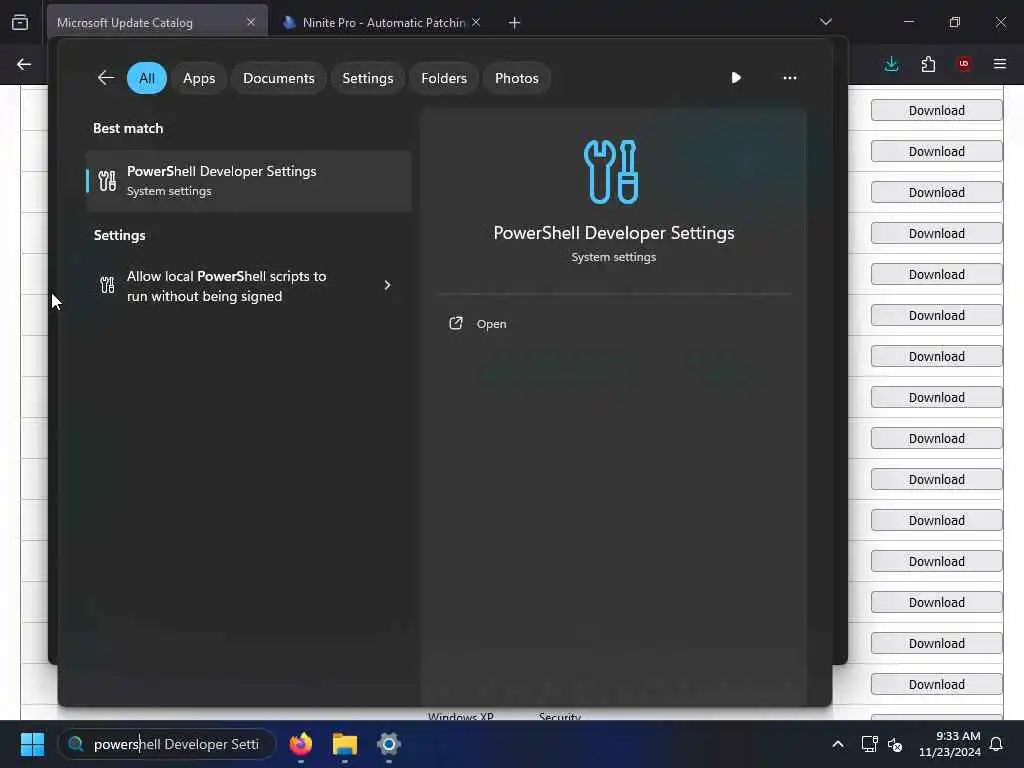Show more search filters arrow
The height and width of the screenshot is (768, 1024).
click(736, 78)
